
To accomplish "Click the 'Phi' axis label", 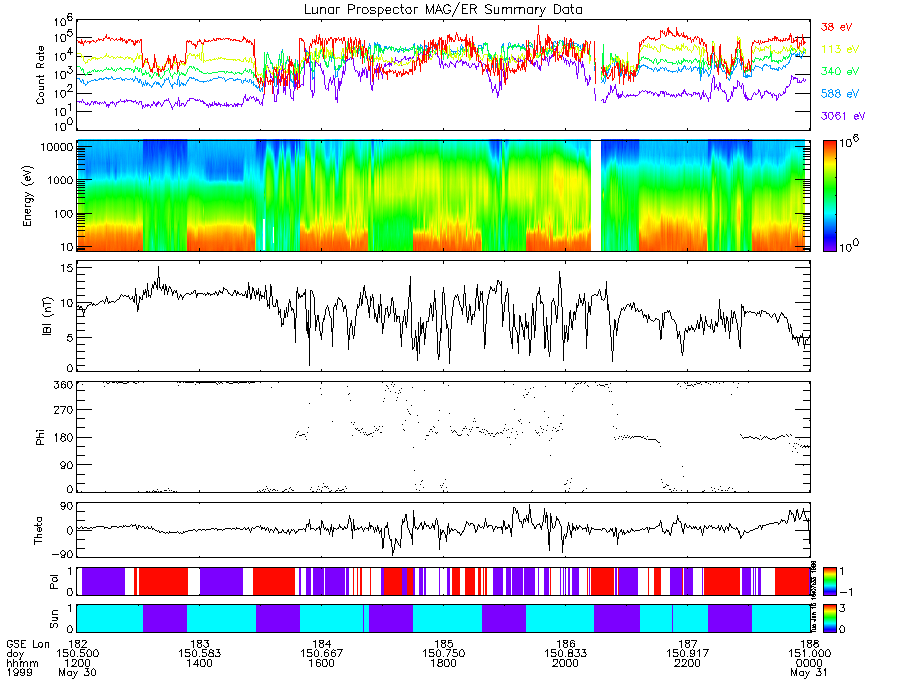I will pos(40,437).
